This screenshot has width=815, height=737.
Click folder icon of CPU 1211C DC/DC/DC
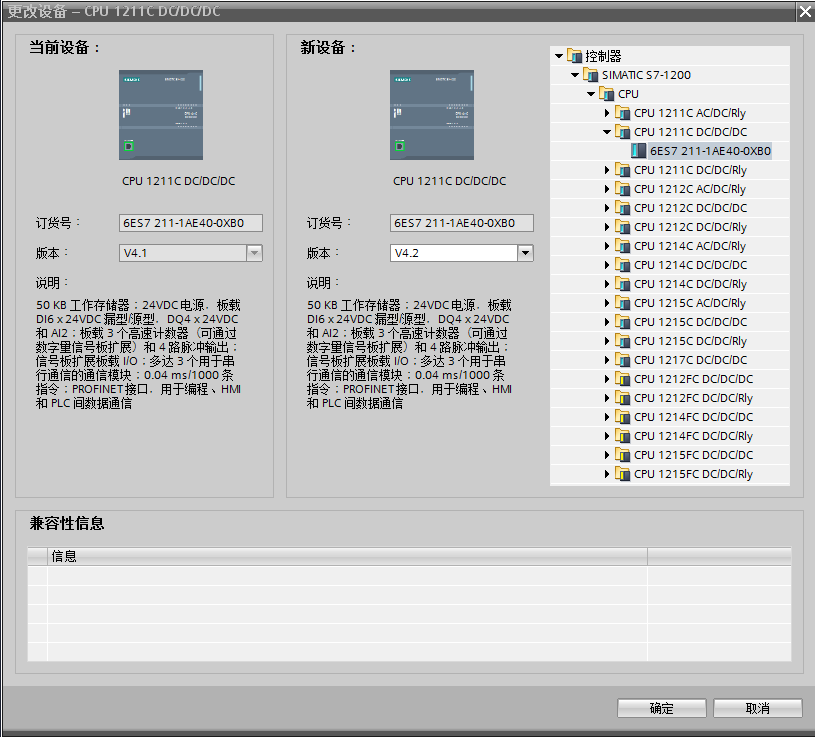(x=623, y=131)
